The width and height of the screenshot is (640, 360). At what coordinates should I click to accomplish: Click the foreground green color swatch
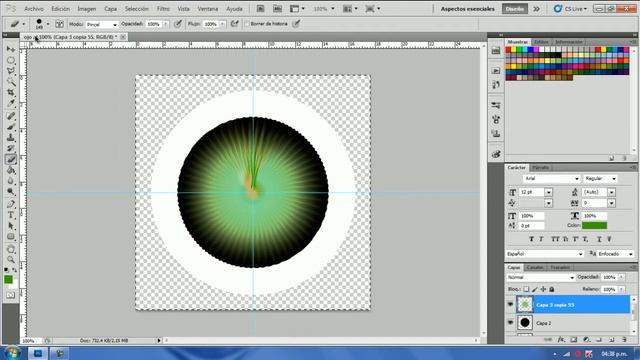[8, 280]
